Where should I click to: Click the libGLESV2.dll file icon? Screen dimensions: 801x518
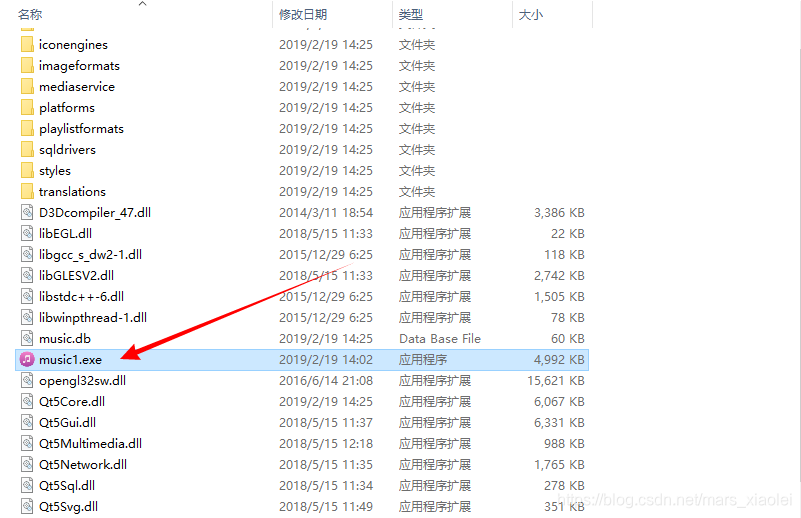click(27, 275)
